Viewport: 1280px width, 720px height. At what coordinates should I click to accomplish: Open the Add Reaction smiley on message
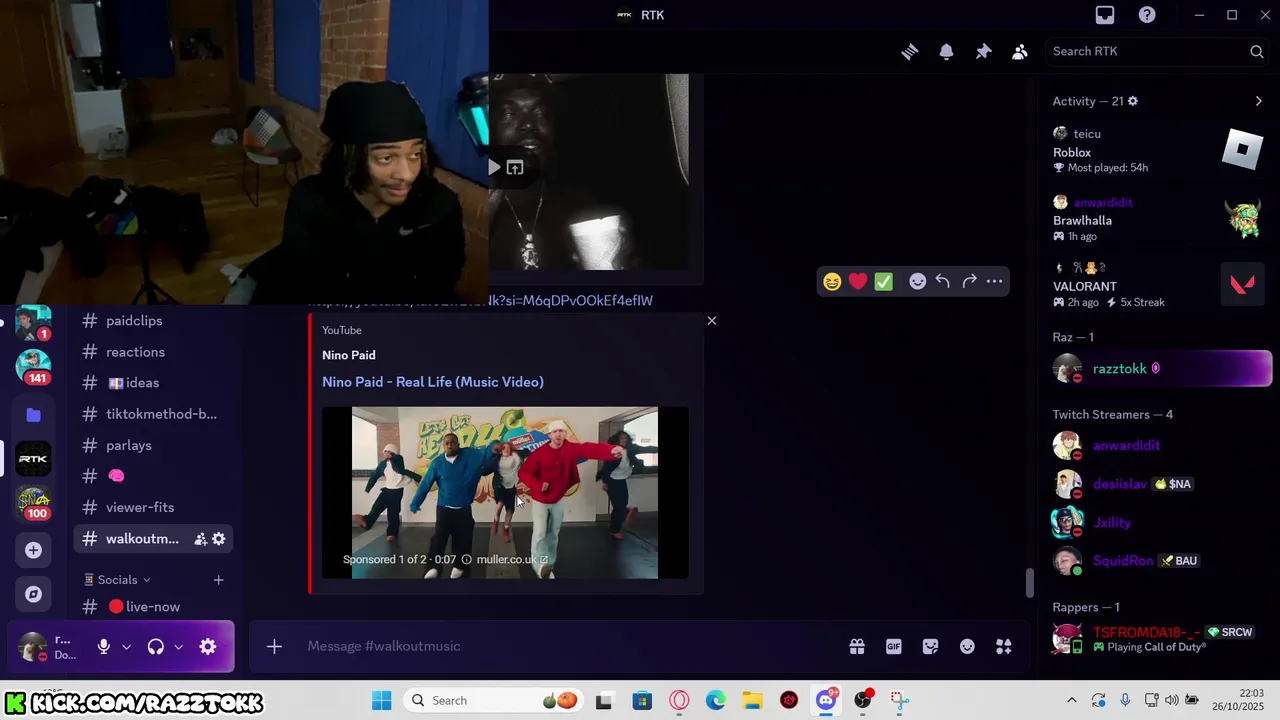tap(917, 282)
